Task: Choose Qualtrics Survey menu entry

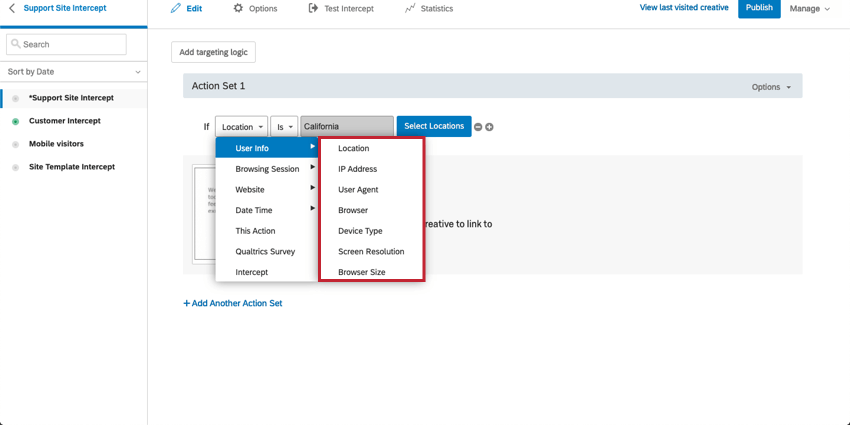Action: point(266,251)
